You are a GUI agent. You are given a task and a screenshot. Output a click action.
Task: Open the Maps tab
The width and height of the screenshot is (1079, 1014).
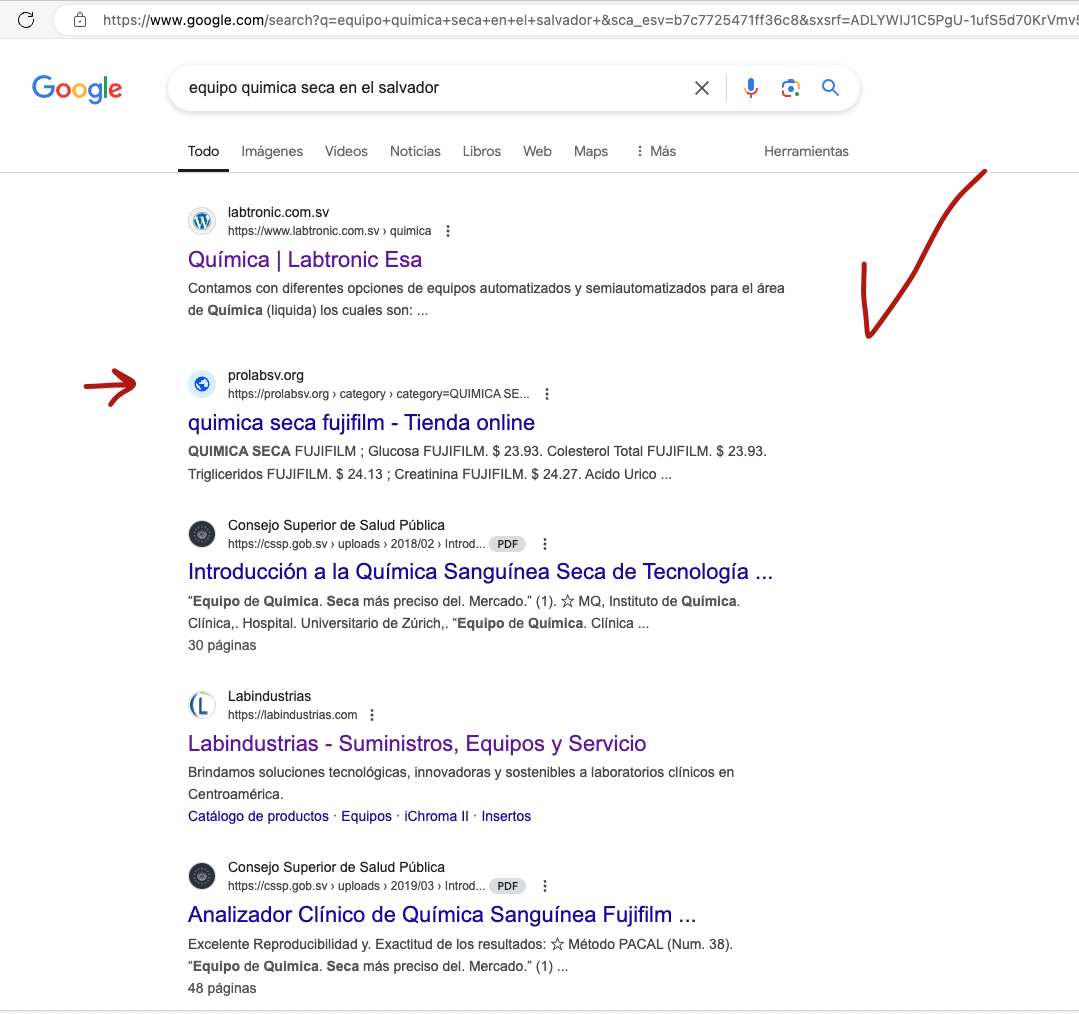pos(591,151)
